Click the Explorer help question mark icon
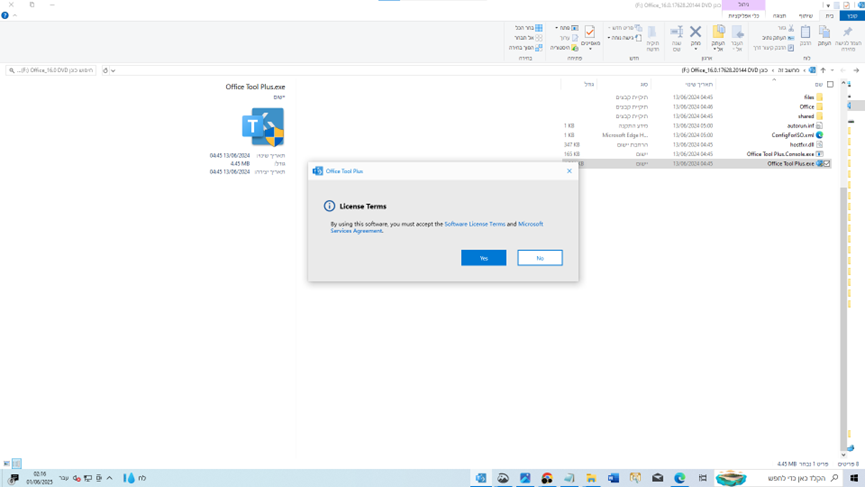This screenshot has height=487, width=865. pyautogui.click(x=5, y=15)
